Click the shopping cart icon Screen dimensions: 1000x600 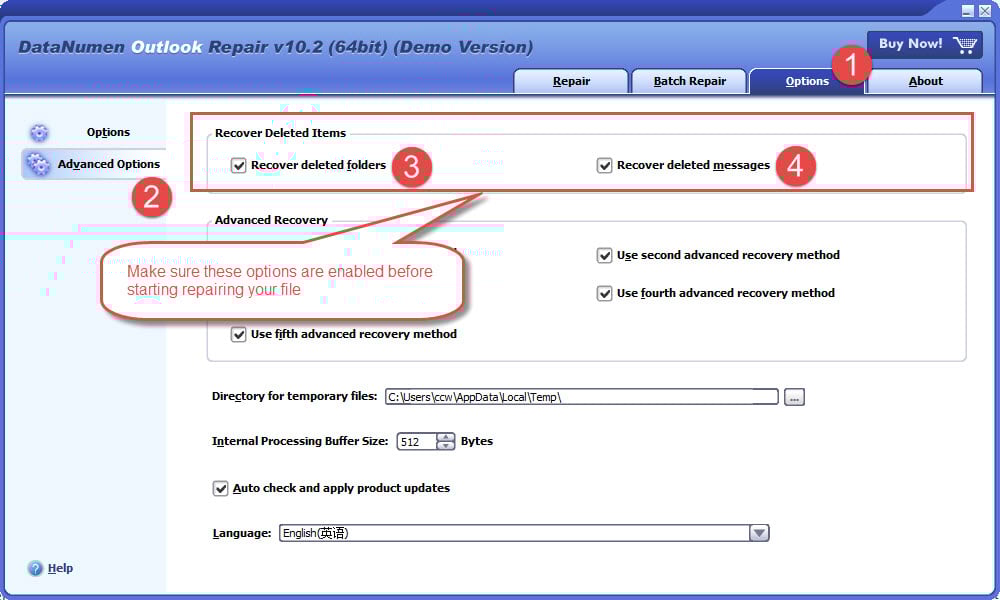click(x=965, y=45)
